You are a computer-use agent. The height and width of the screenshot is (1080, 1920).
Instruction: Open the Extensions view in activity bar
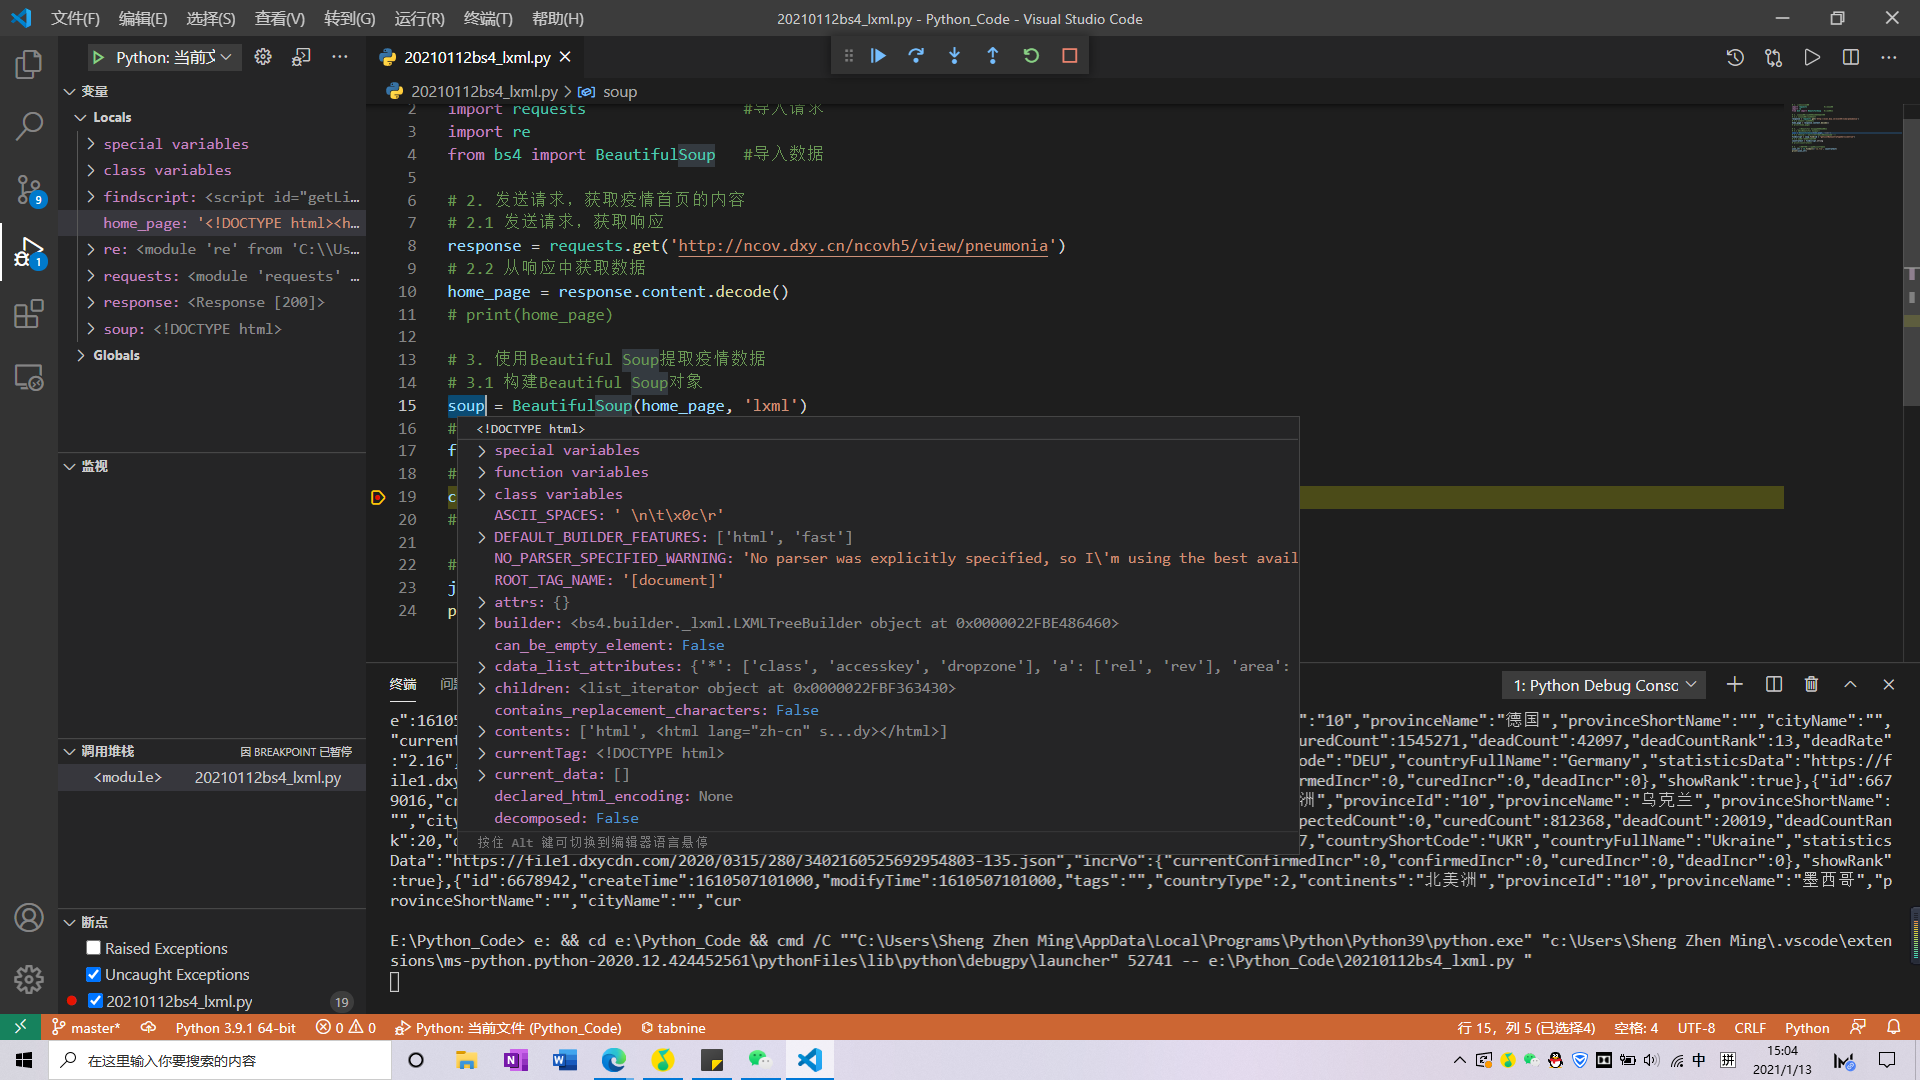[29, 314]
